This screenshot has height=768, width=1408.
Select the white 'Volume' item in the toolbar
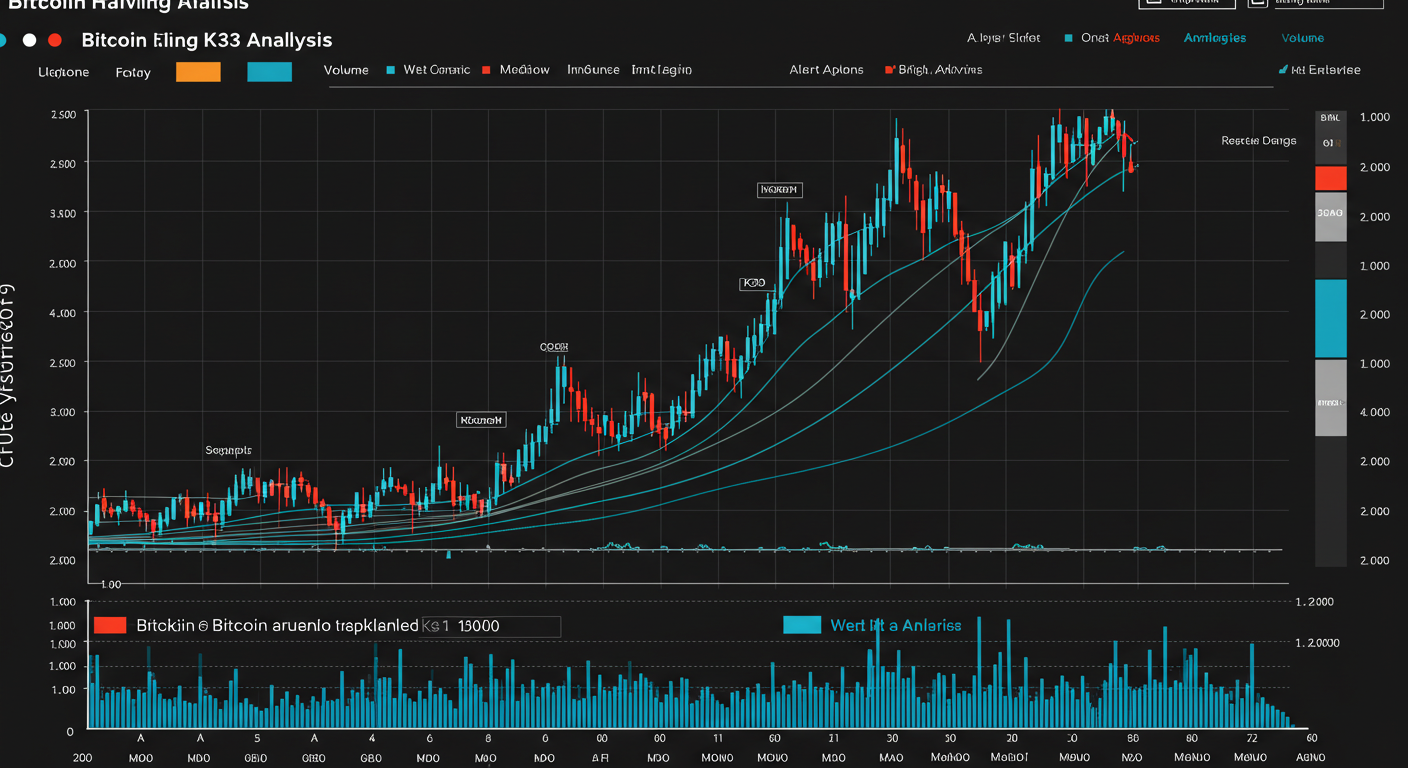pyautogui.click(x=346, y=70)
